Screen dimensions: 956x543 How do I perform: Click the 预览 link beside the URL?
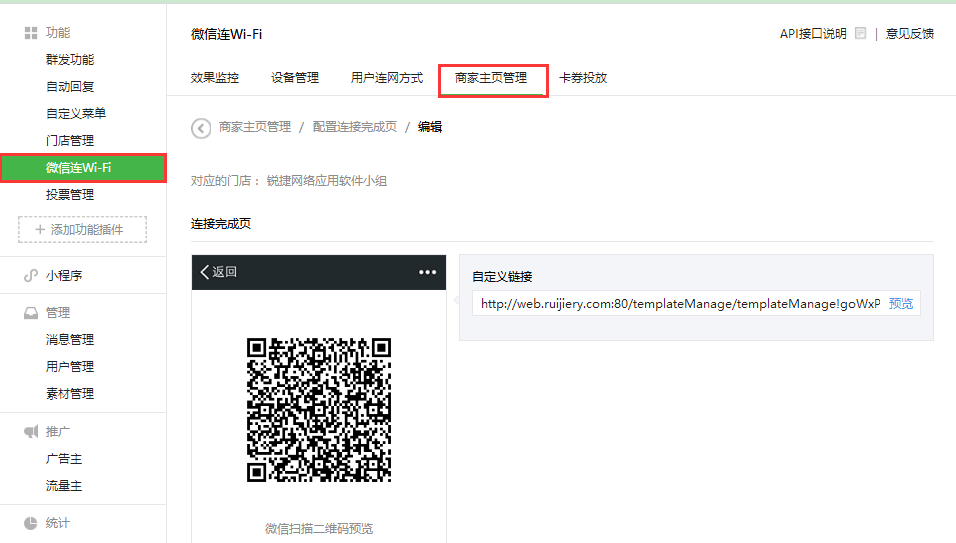tap(901, 304)
